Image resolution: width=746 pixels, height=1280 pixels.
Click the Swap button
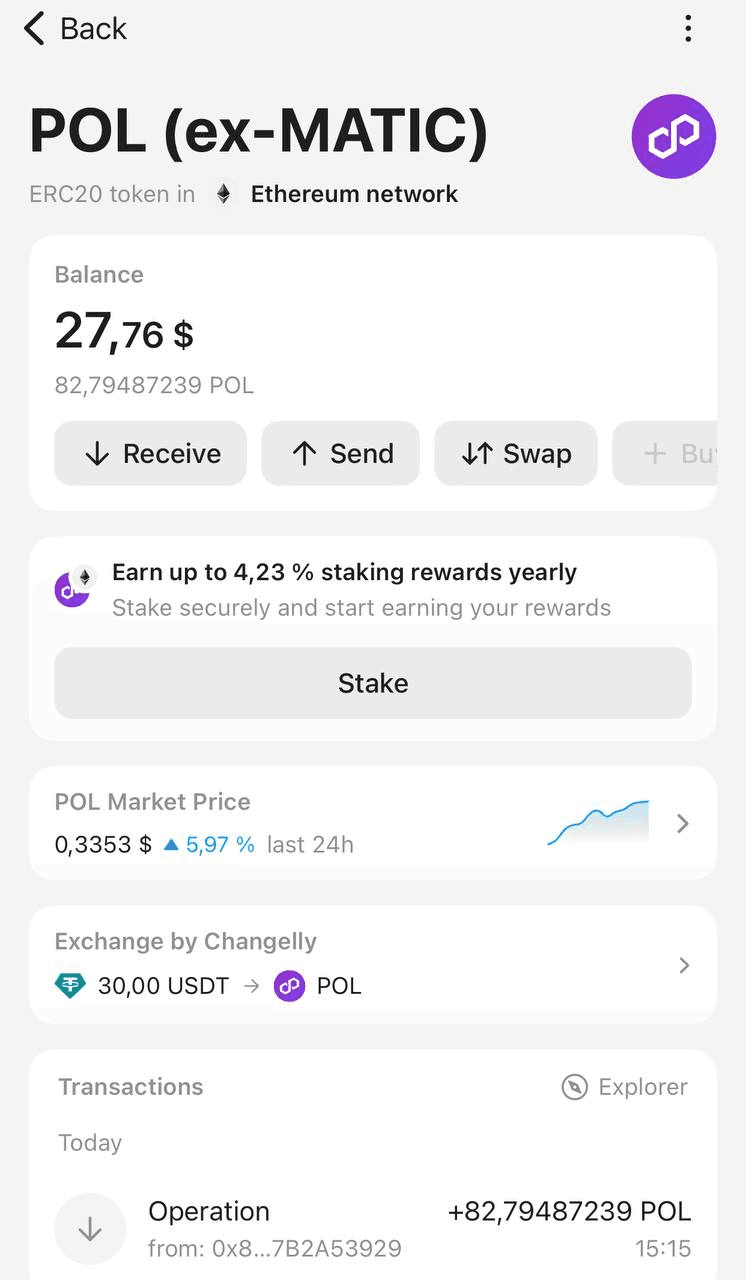click(x=516, y=453)
